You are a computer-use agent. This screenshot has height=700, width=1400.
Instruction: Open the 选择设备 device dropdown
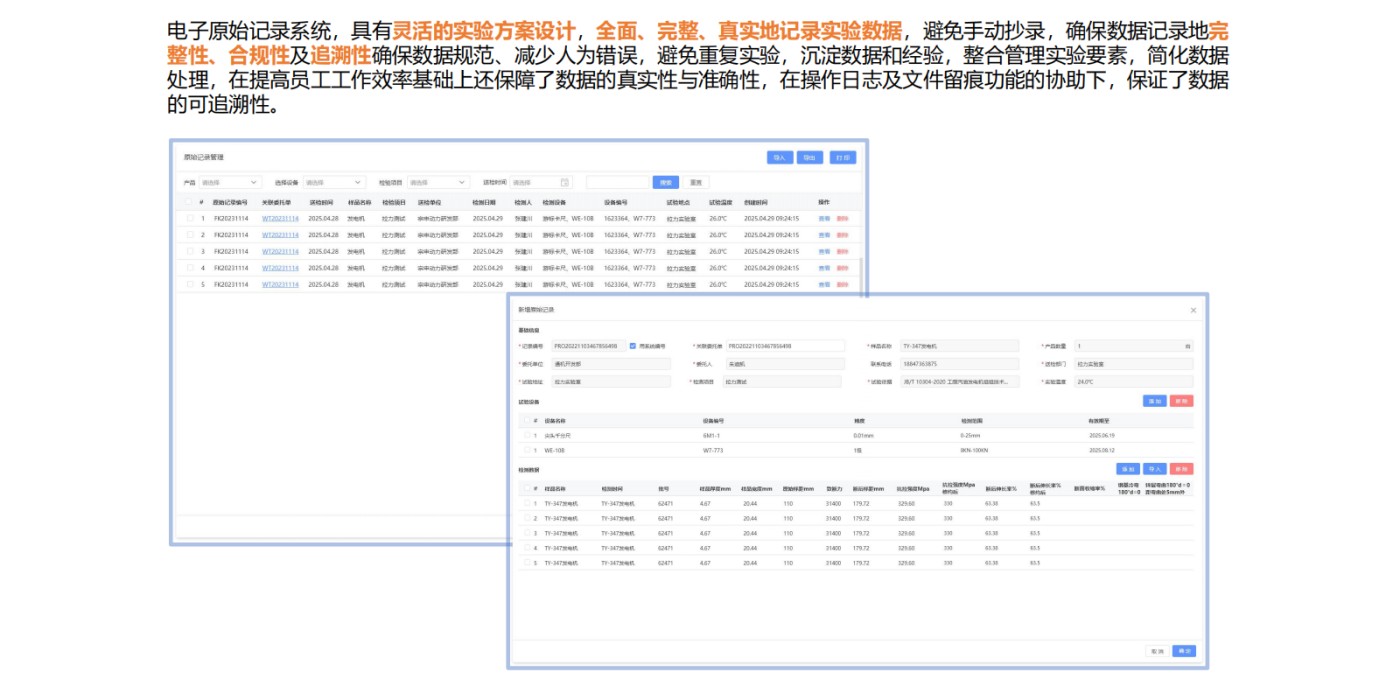pyautogui.click(x=335, y=182)
